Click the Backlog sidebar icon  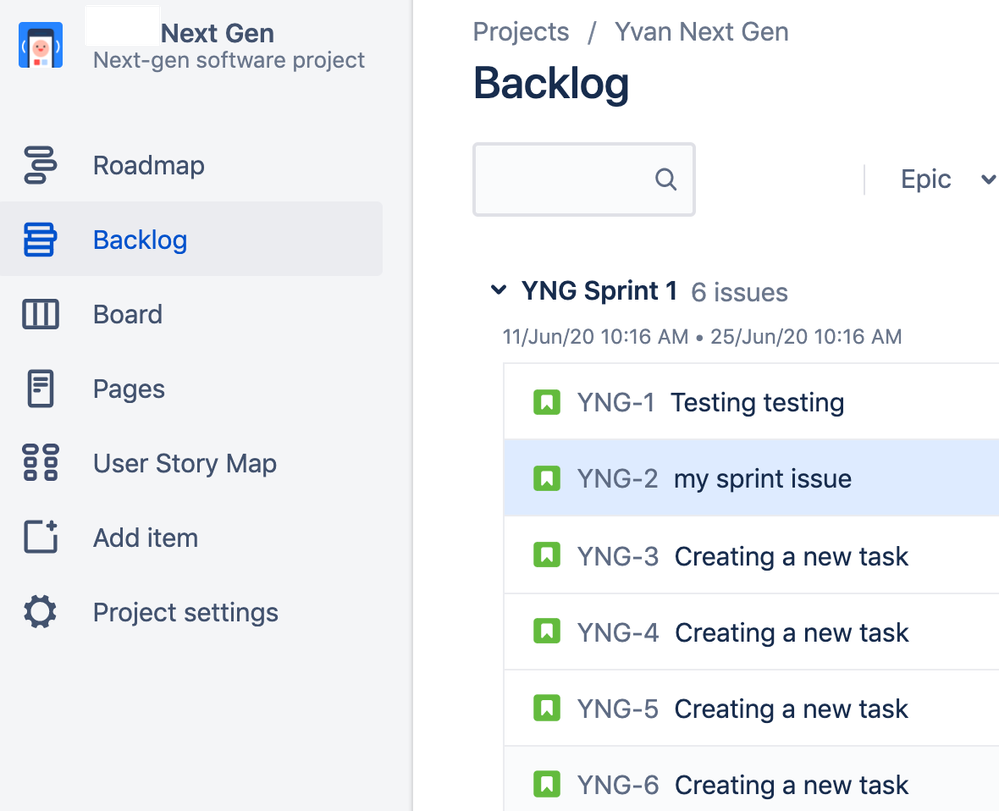pos(40,240)
